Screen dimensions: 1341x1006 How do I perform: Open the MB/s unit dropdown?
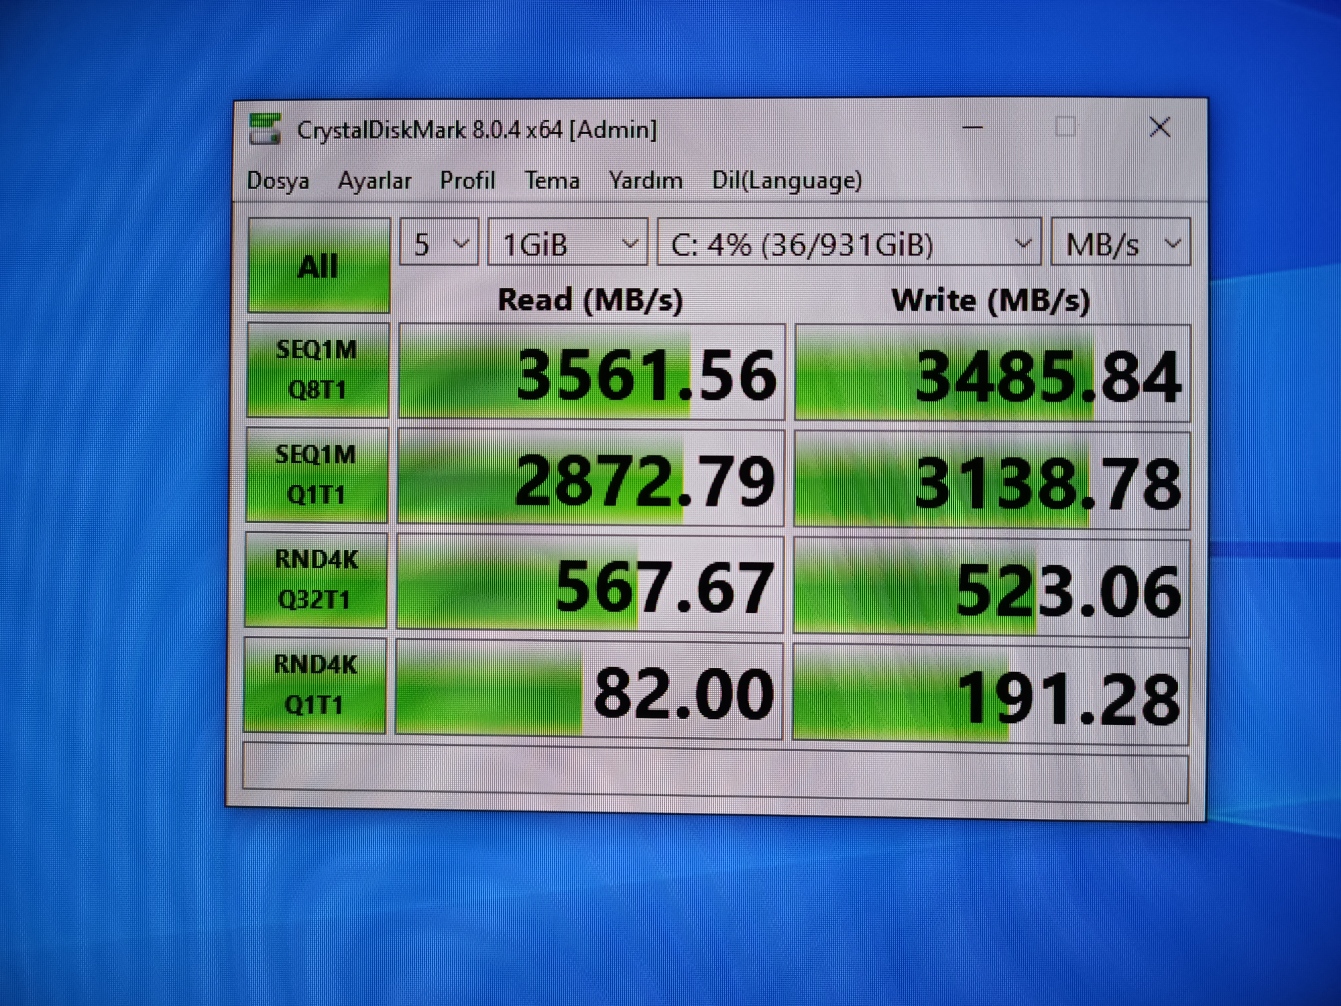point(1121,243)
